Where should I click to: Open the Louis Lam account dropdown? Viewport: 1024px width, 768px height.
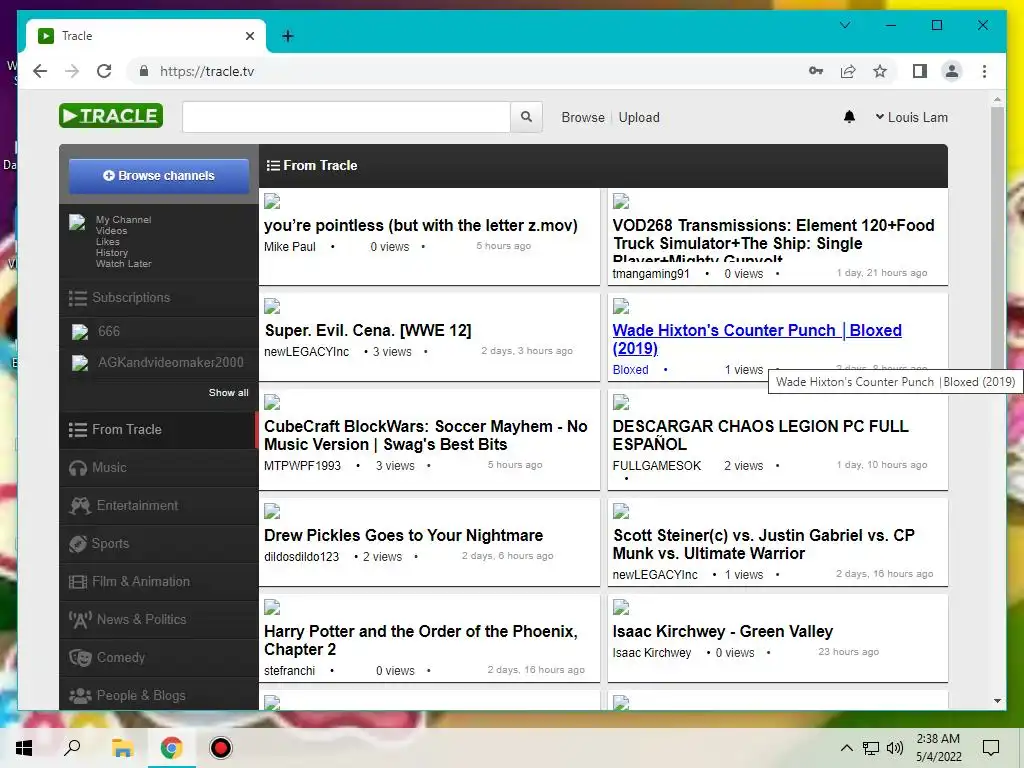[x=912, y=118]
